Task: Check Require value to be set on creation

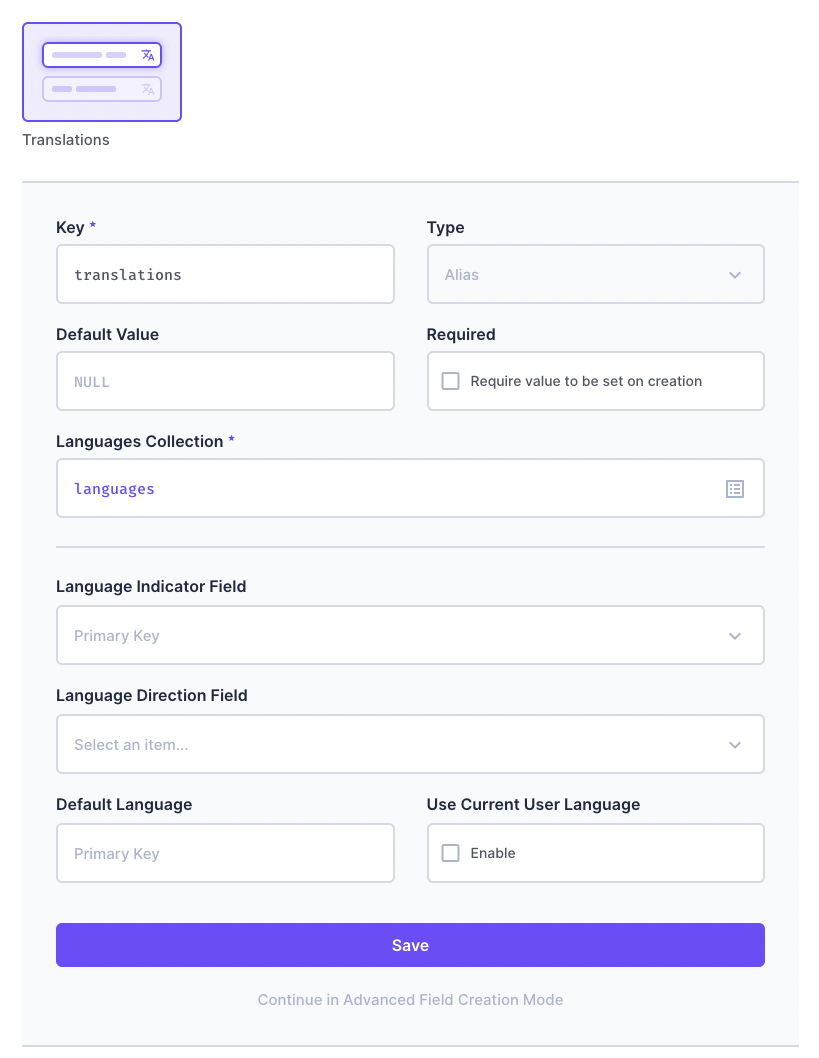Action: point(450,380)
